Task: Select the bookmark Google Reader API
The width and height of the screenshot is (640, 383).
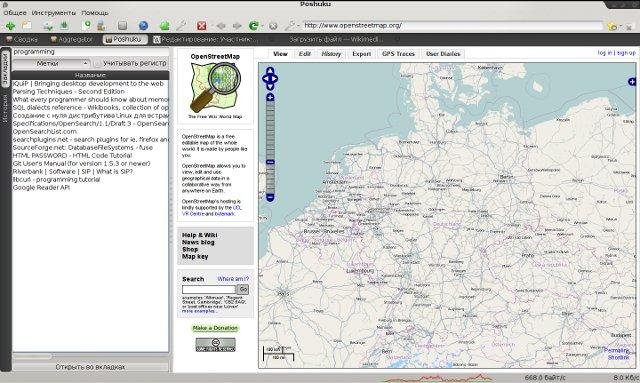Action: click(x=41, y=187)
